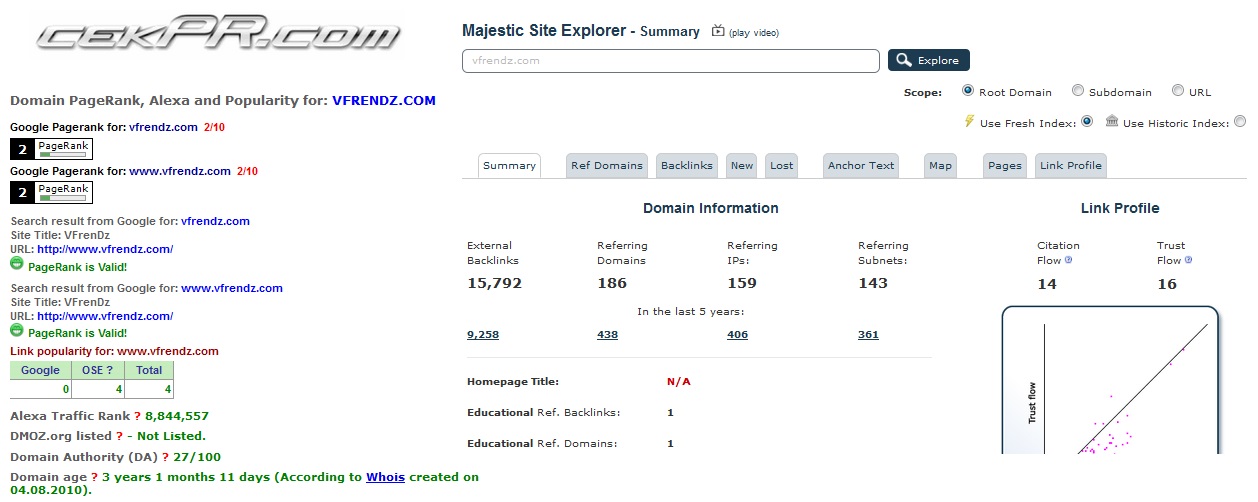Viewport: 1258px width, 502px height.
Task: Click the 186 Referring Domains value
Action: coord(612,283)
